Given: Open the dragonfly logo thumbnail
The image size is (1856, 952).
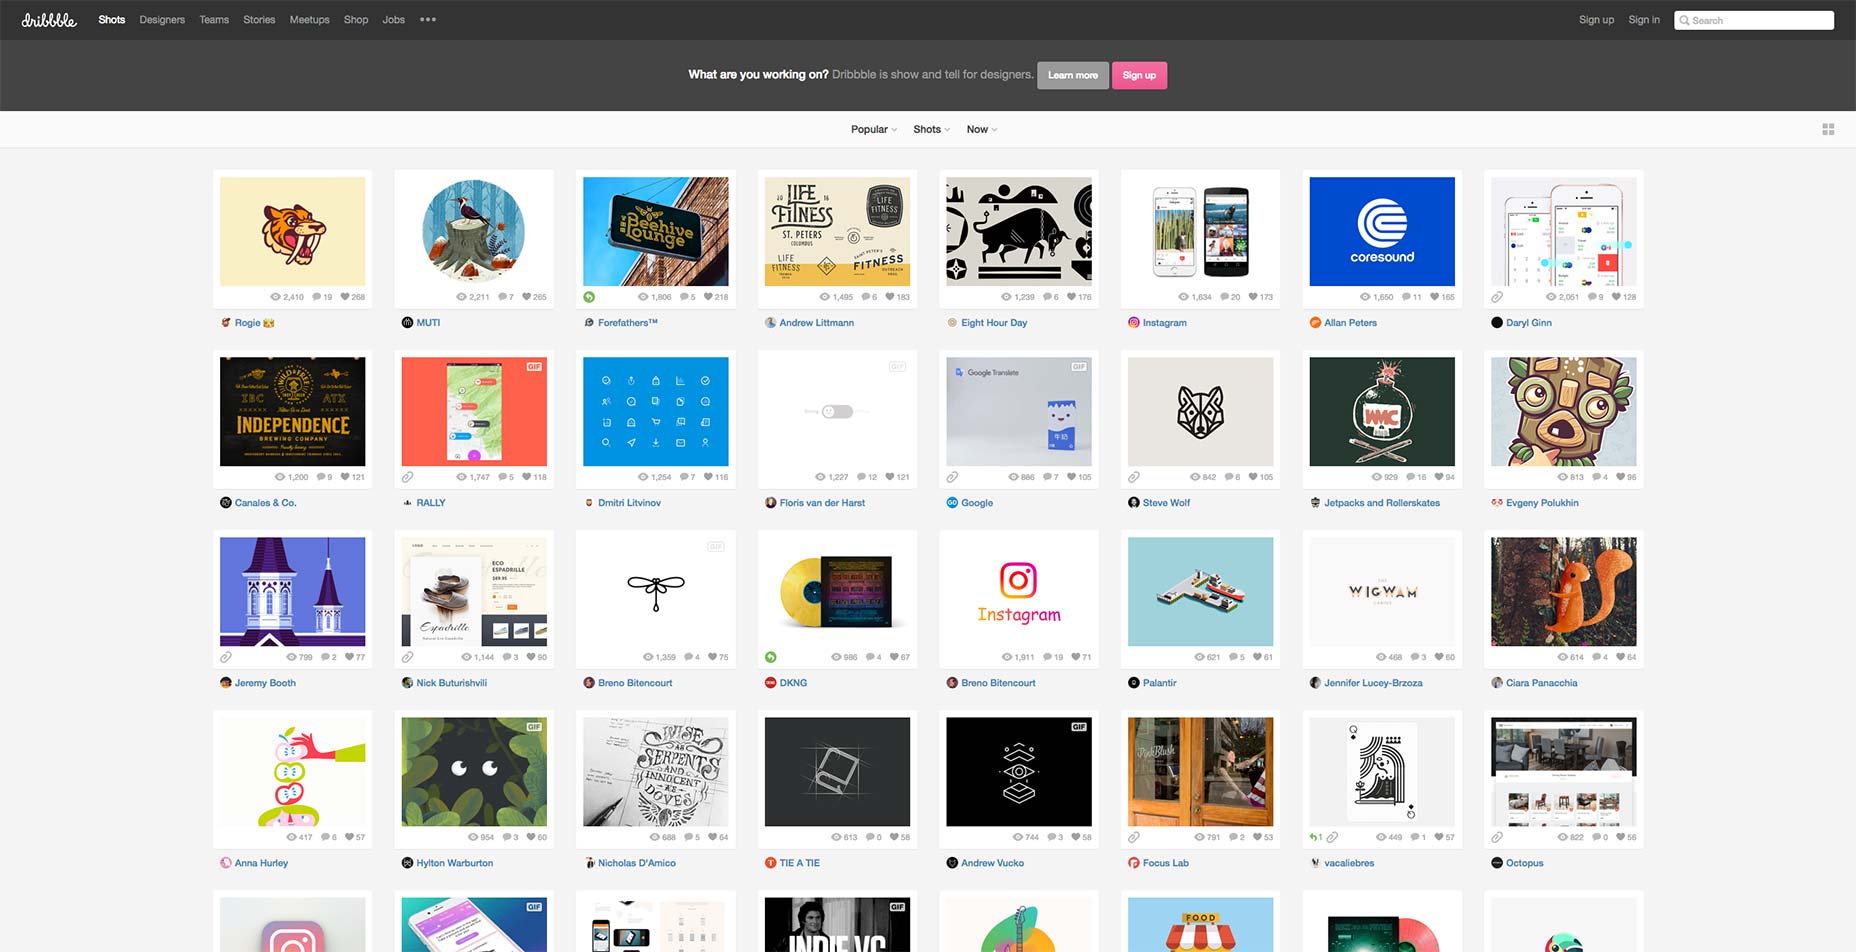Looking at the screenshot, I should tap(656, 591).
